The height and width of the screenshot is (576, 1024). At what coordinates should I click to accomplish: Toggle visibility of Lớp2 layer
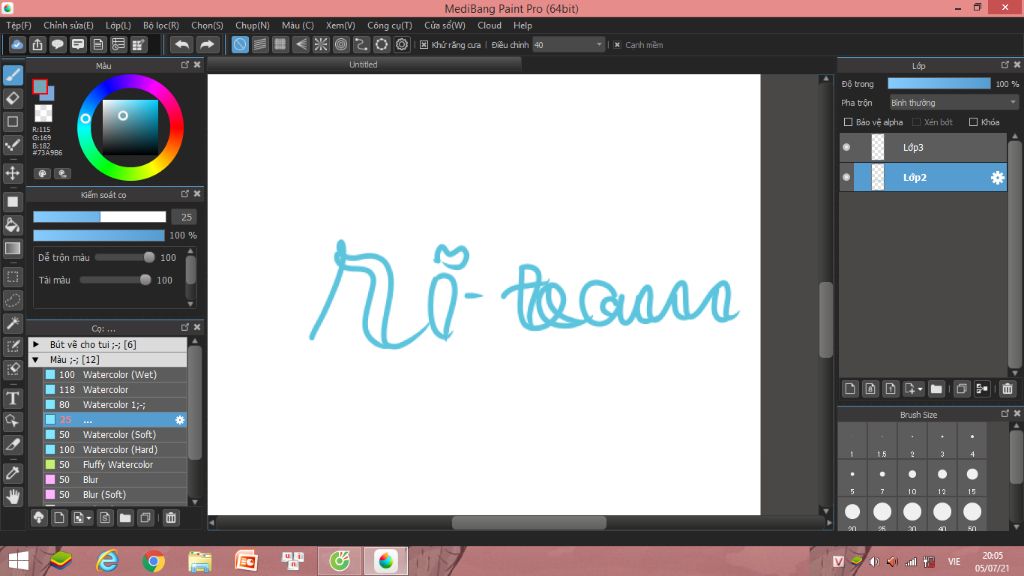click(x=847, y=178)
